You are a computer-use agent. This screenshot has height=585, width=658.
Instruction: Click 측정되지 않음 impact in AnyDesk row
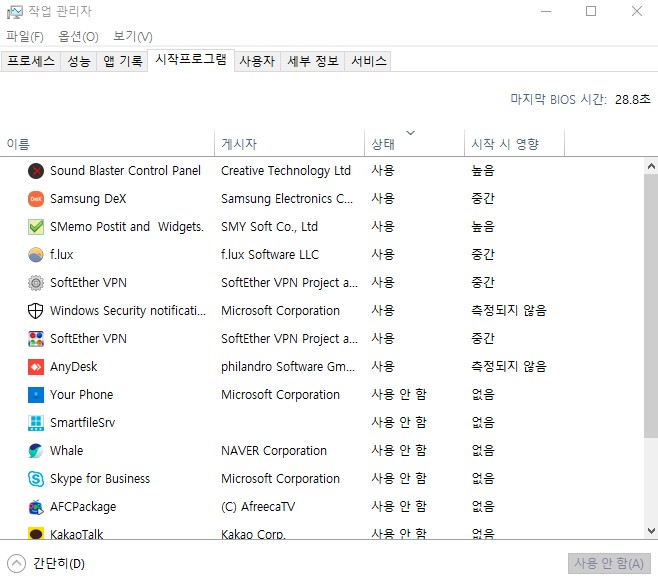click(x=509, y=367)
